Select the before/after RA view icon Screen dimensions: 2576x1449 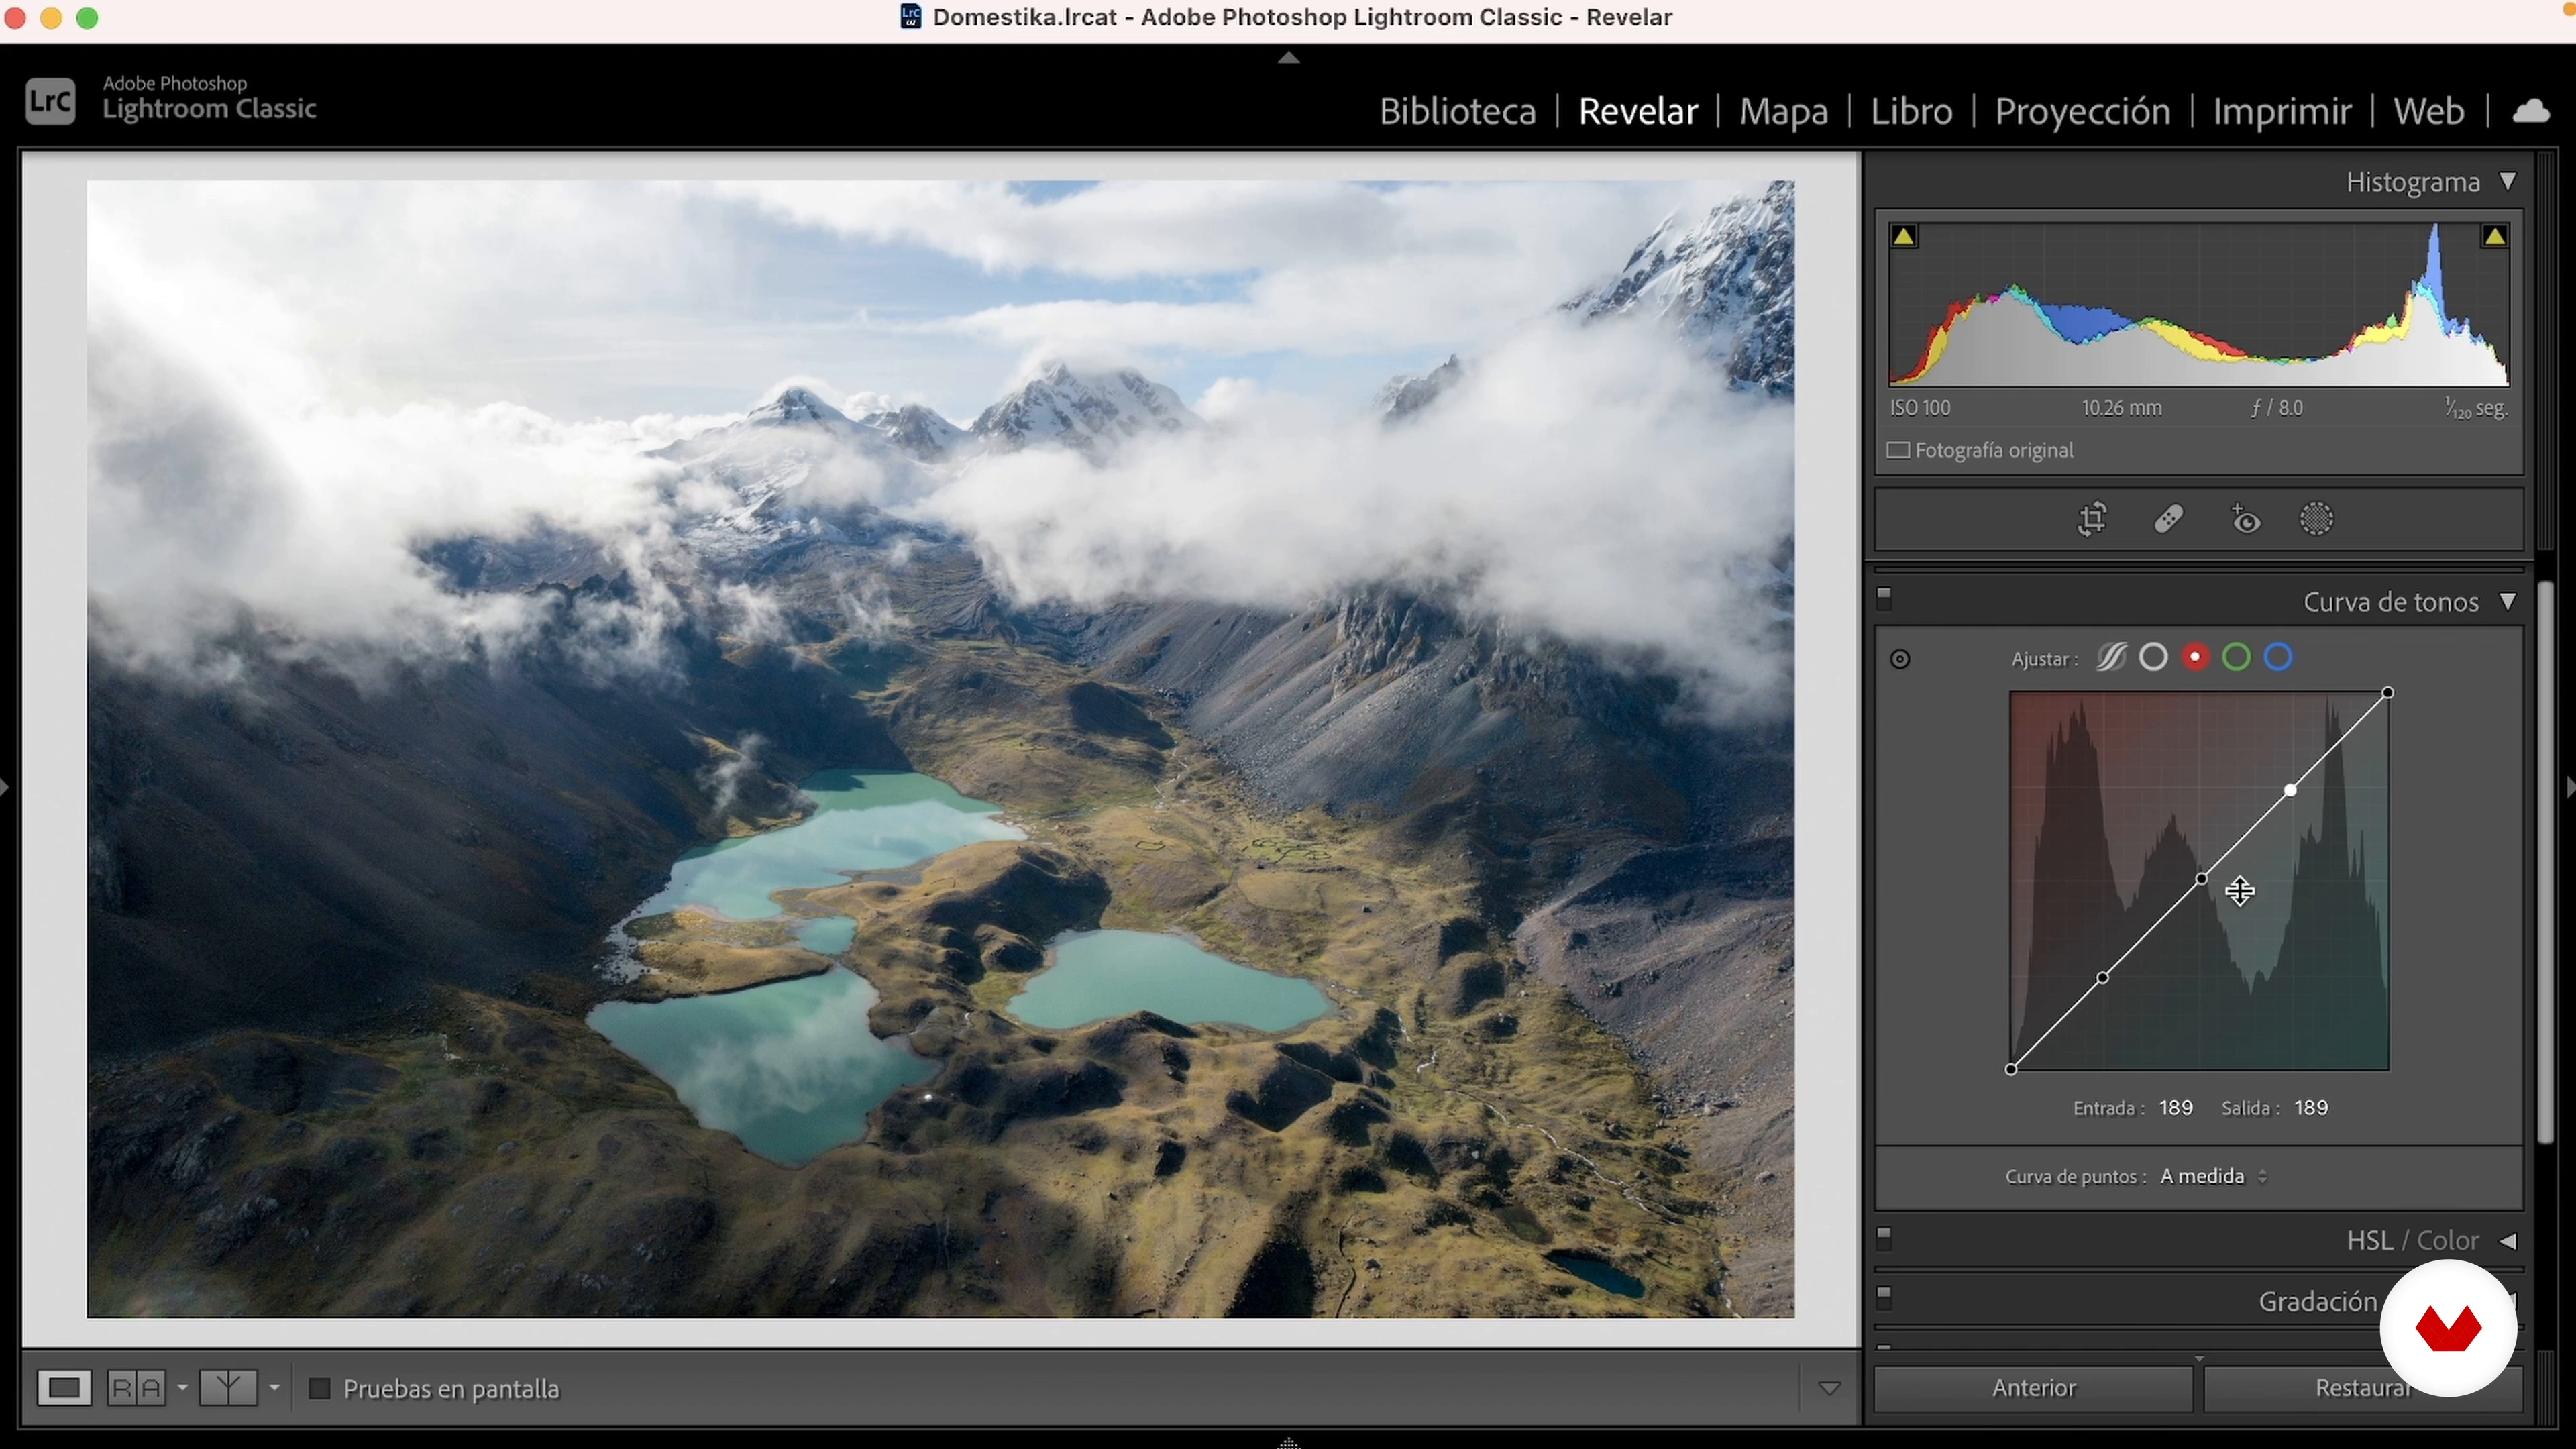coord(137,1389)
